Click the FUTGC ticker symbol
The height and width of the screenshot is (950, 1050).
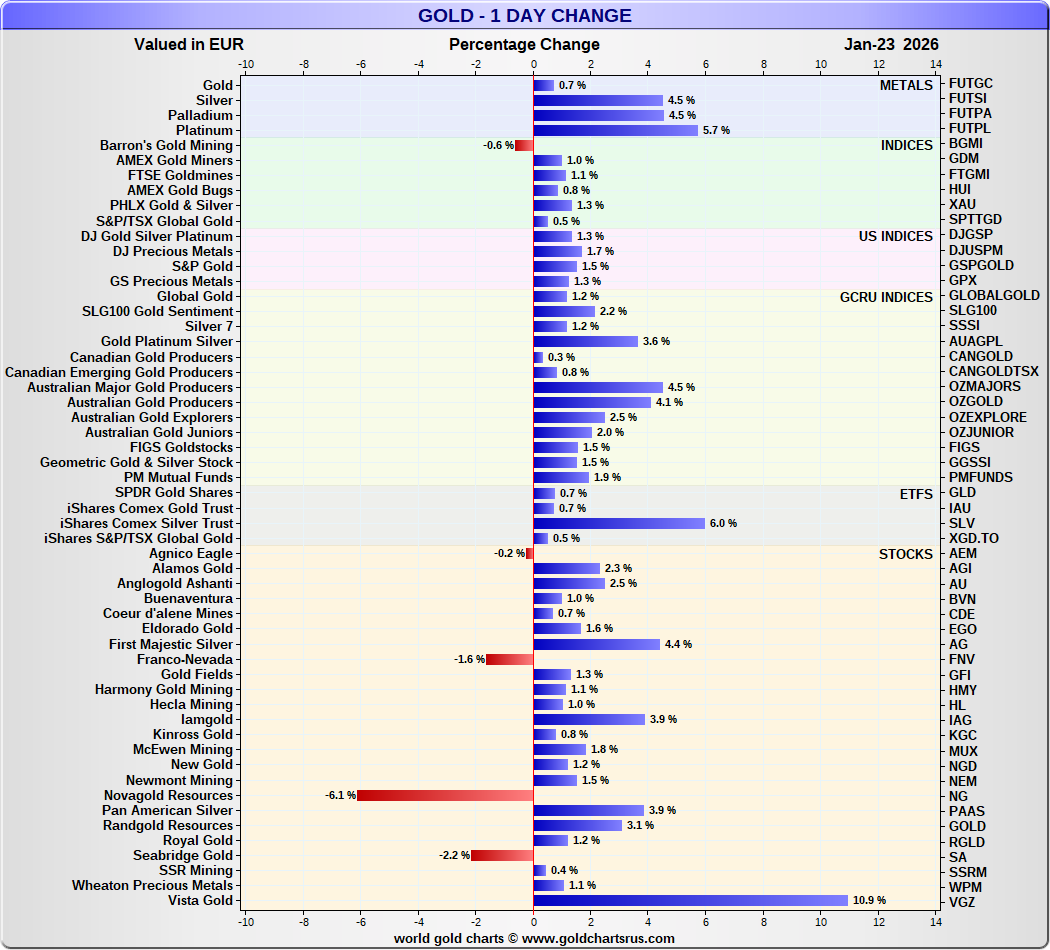tap(970, 84)
